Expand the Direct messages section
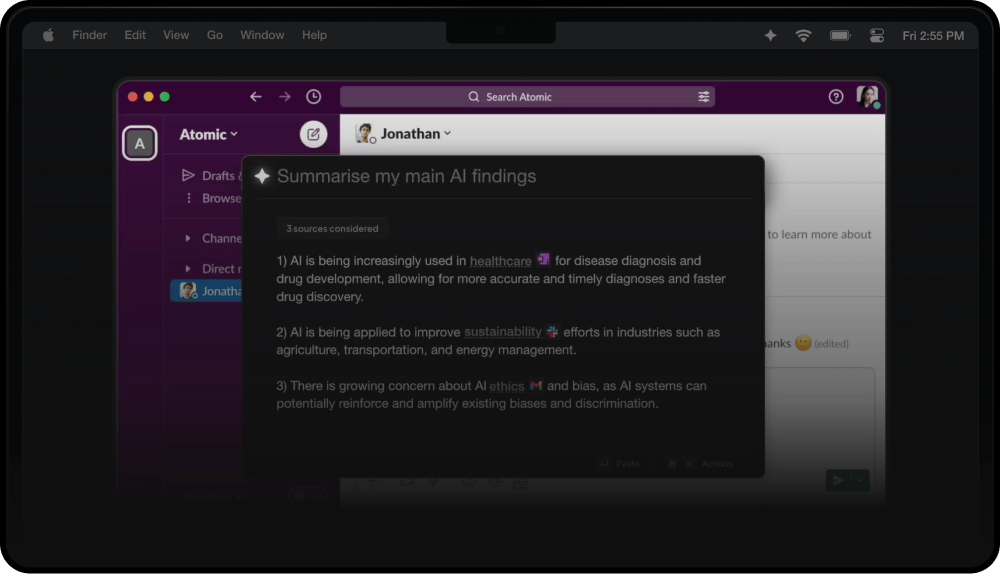The width and height of the screenshot is (1000, 574). pos(214,269)
